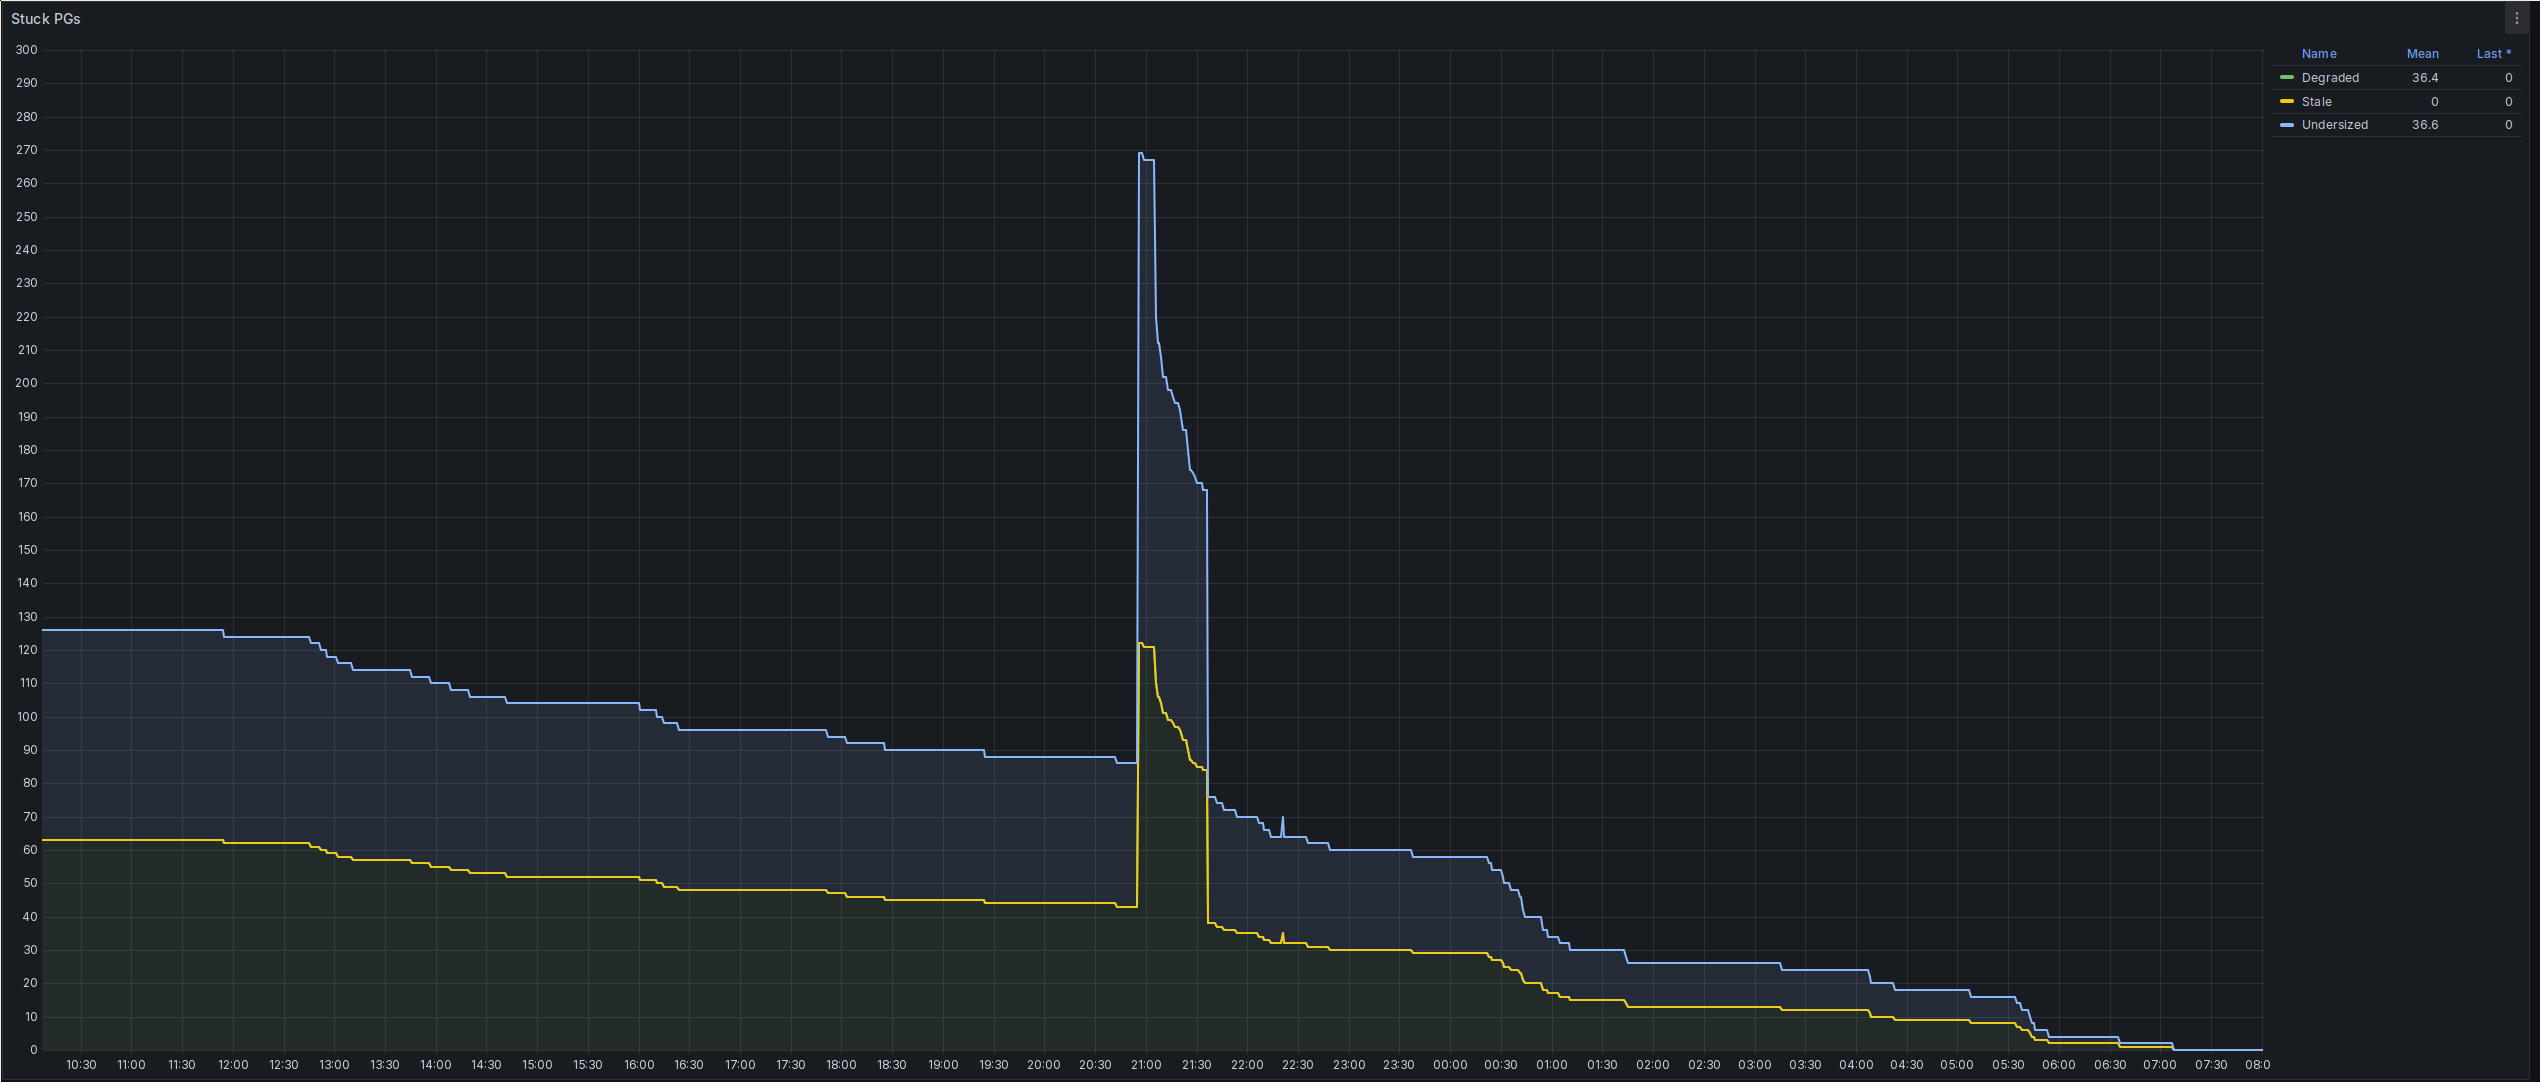Click the Undersized mean value 36.6
The image size is (2540, 1082).
[2424, 125]
